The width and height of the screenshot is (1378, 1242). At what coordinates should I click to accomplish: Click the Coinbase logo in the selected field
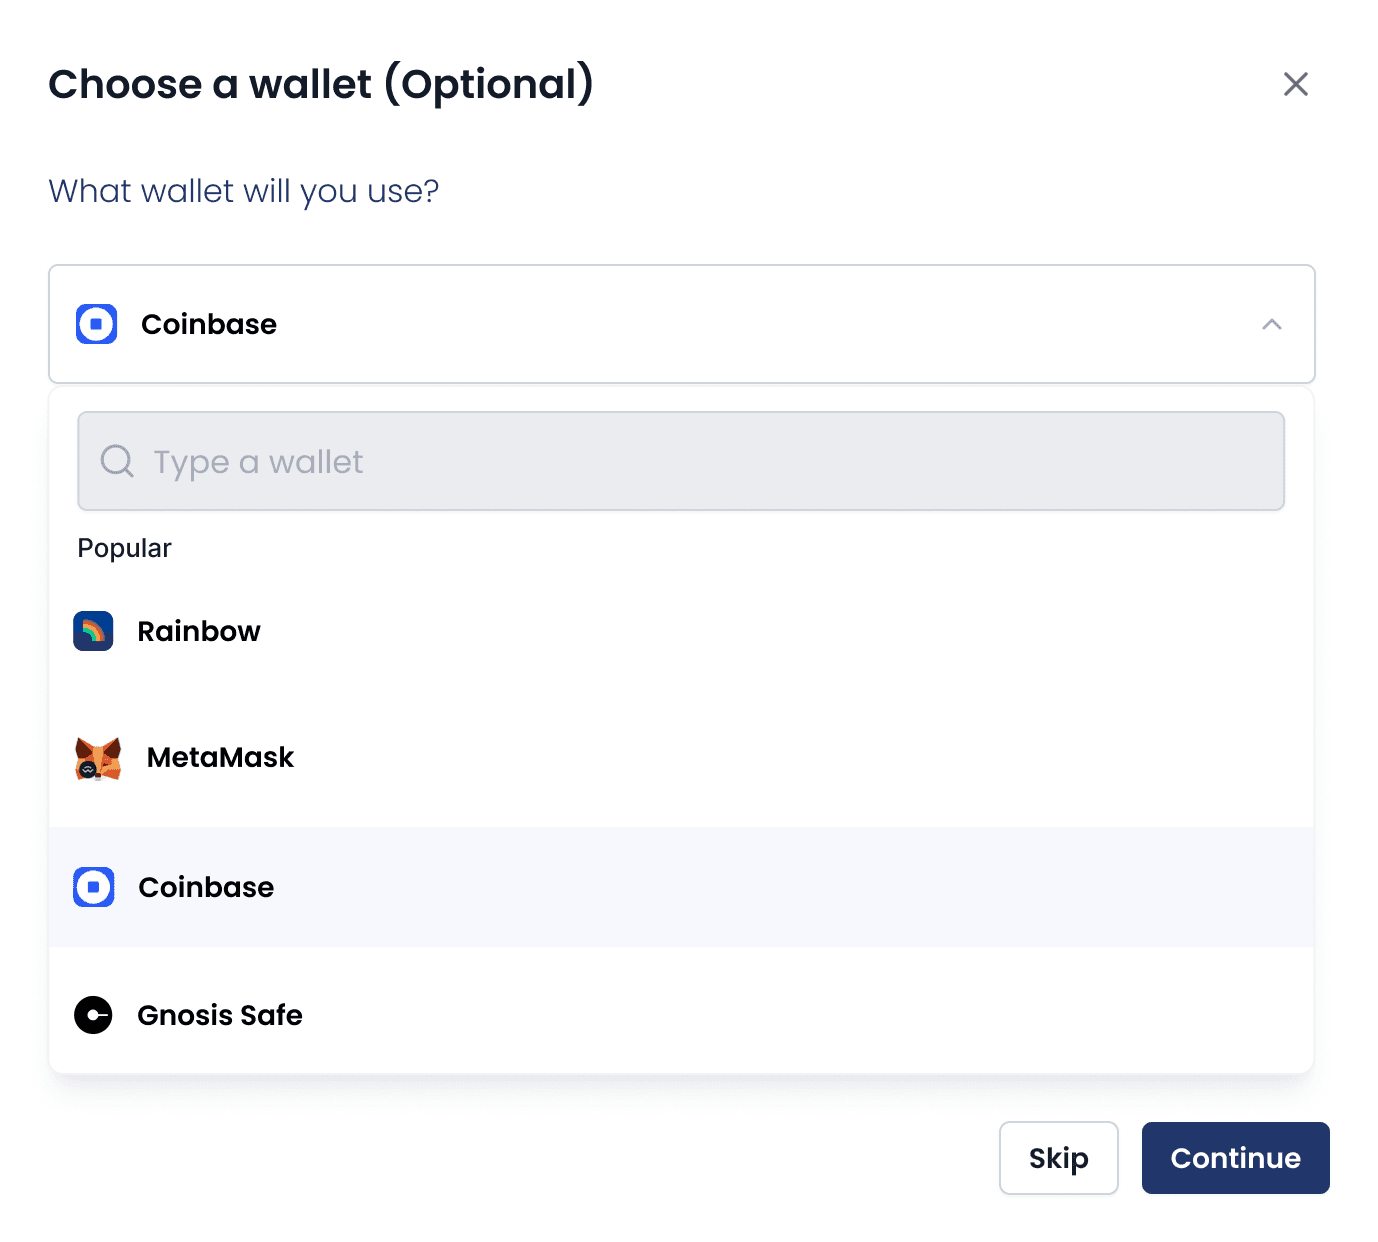tap(97, 324)
